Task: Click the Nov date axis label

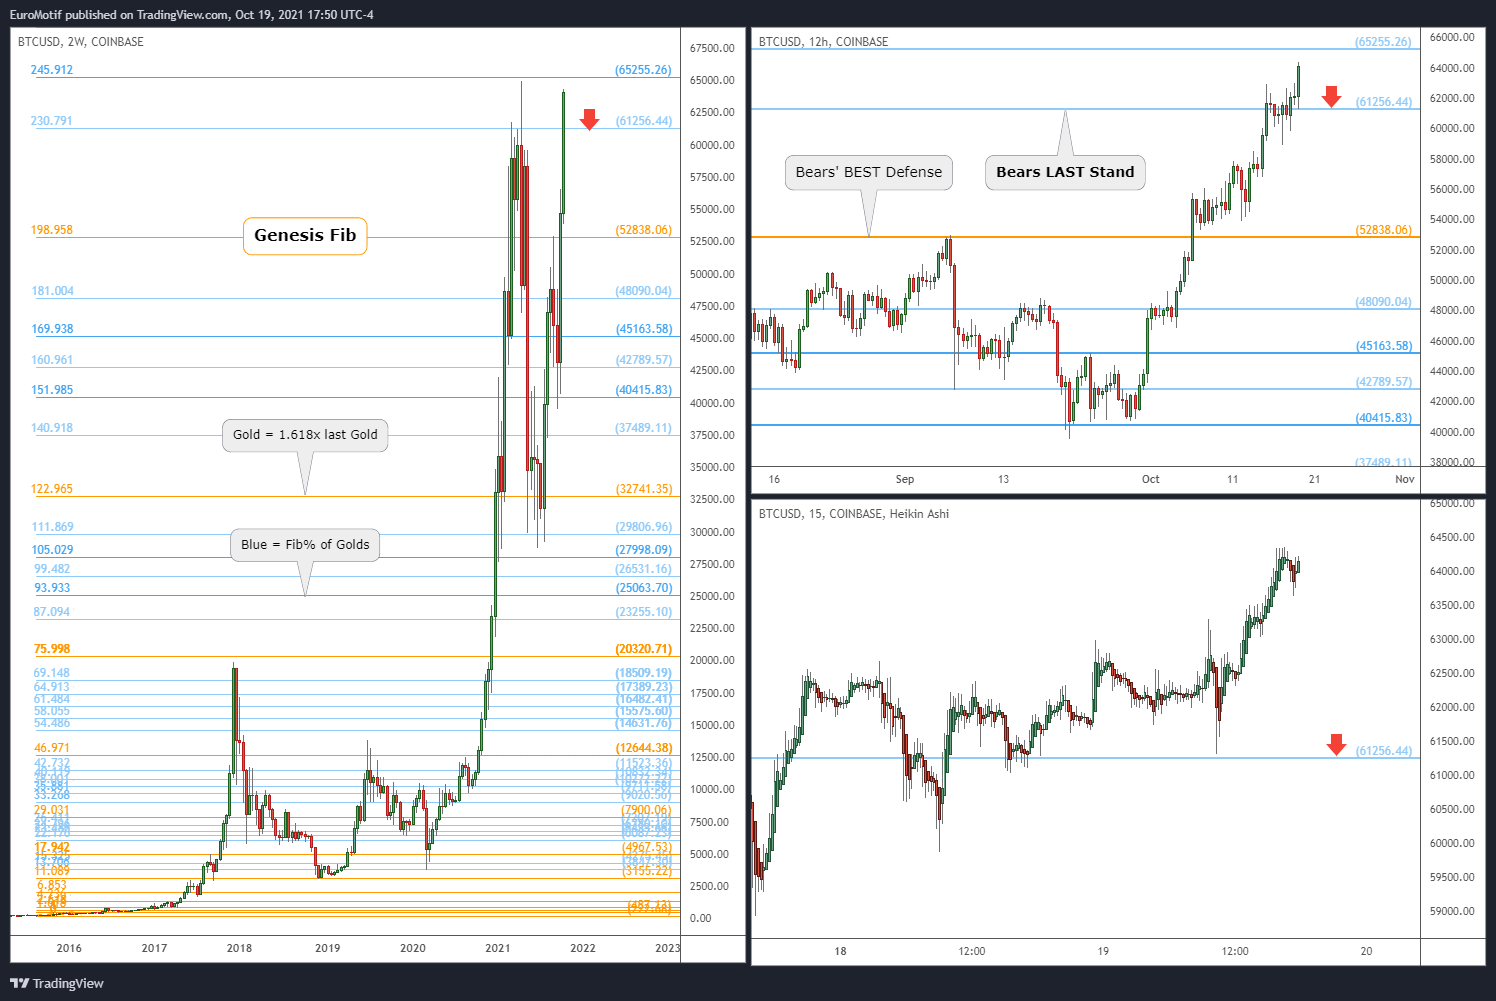Action: point(1405,479)
